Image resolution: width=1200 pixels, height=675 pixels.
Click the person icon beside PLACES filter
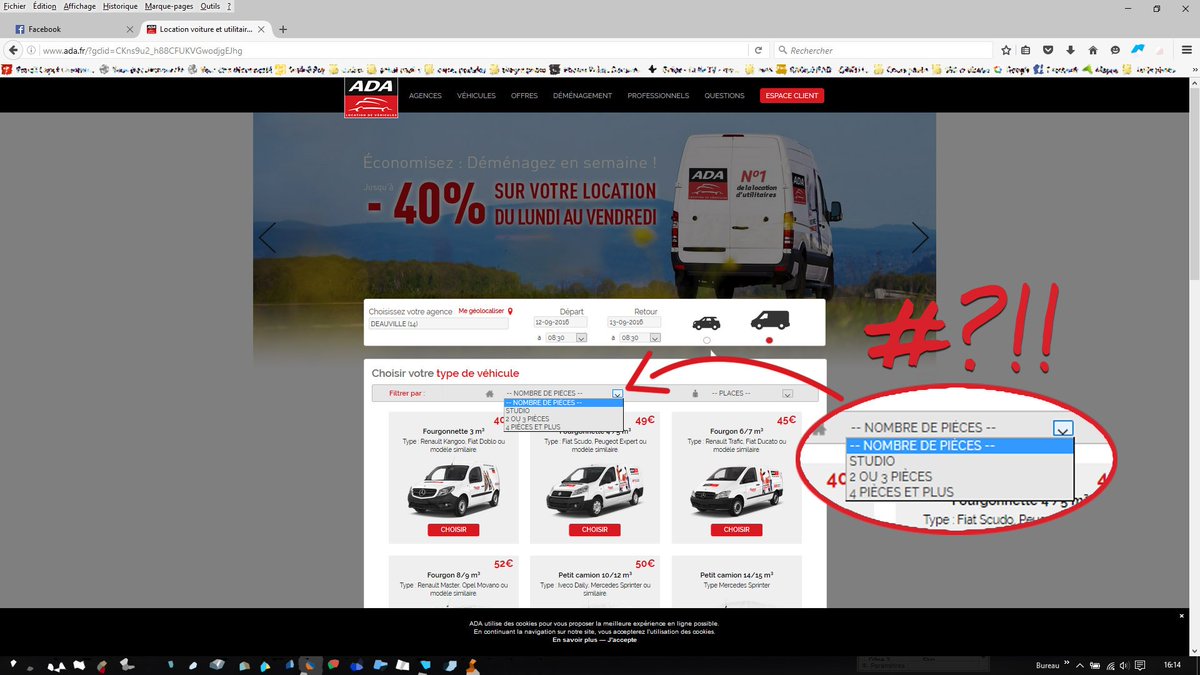[x=696, y=393]
